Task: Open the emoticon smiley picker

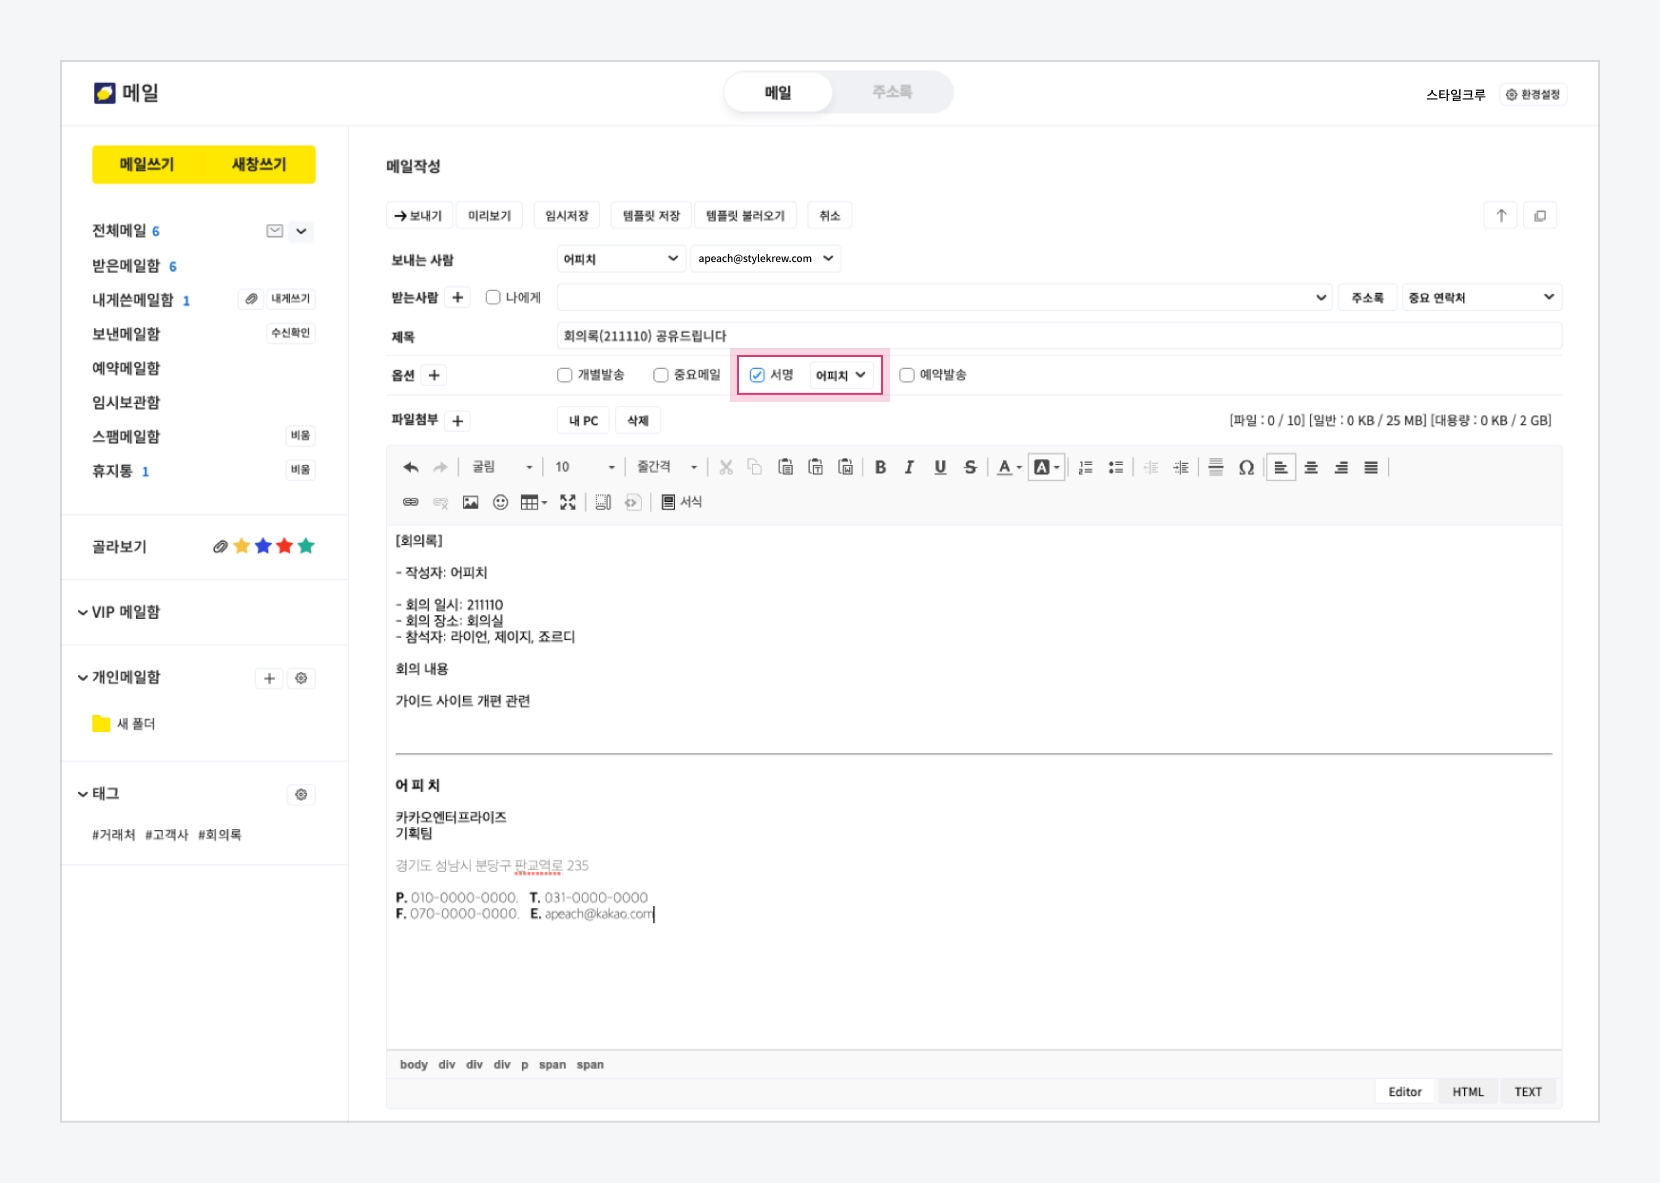Action: pos(500,502)
